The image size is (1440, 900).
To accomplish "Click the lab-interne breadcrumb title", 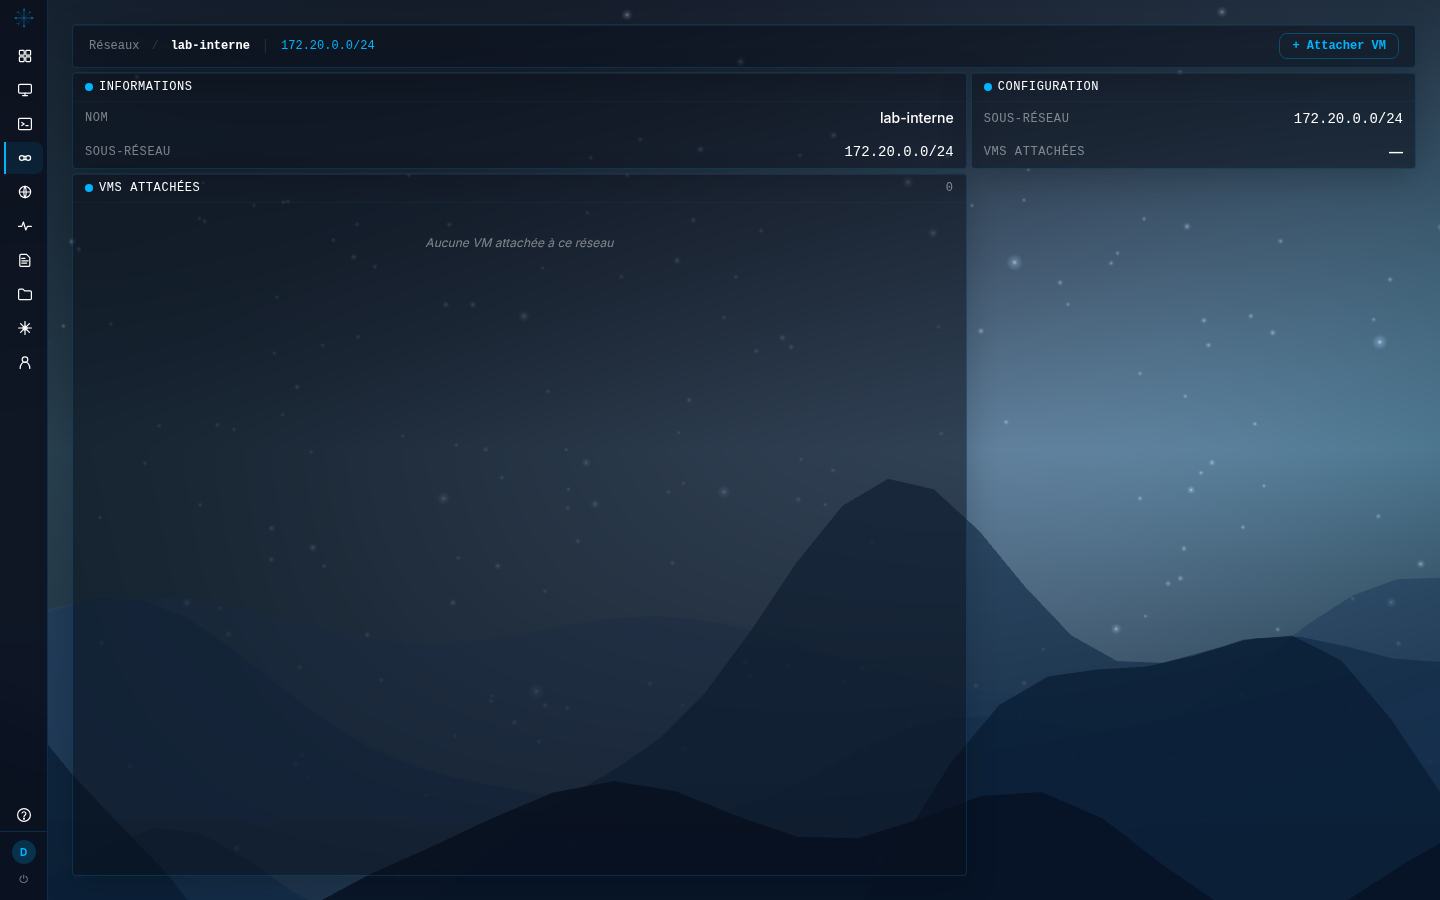I will (x=210, y=46).
